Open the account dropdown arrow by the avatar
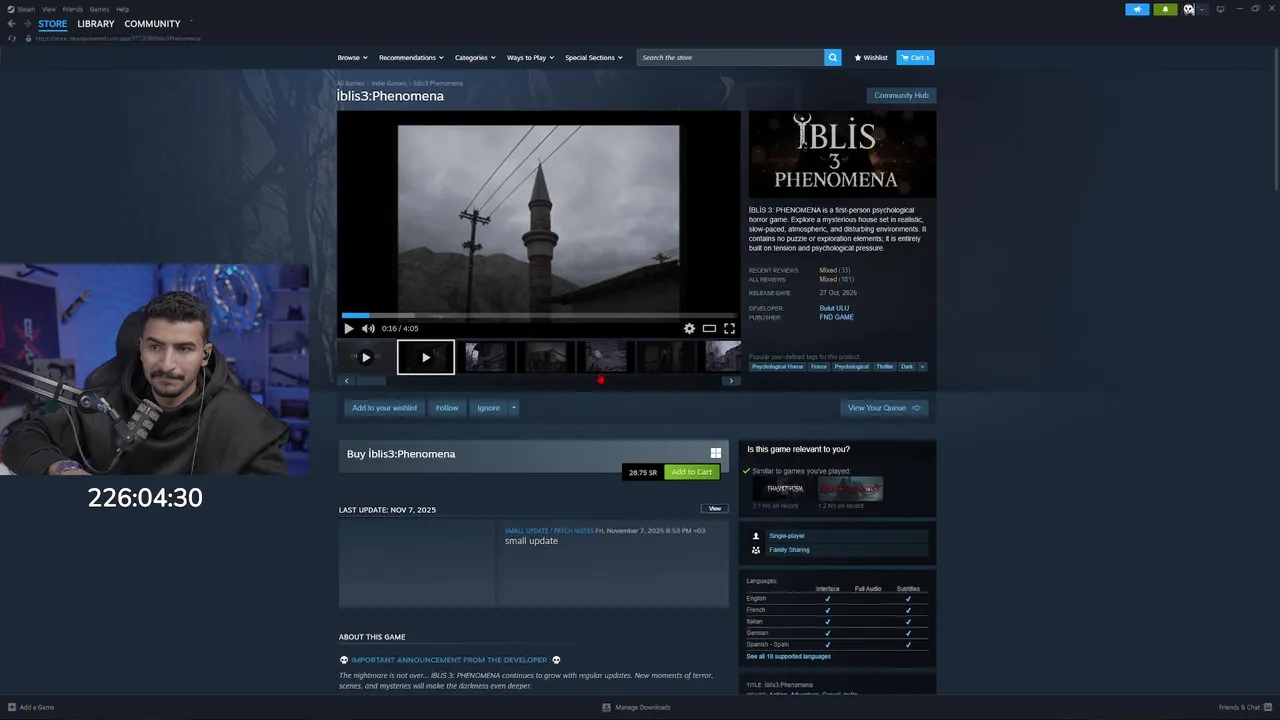Viewport: 1280px width, 720px height. 1202,9
